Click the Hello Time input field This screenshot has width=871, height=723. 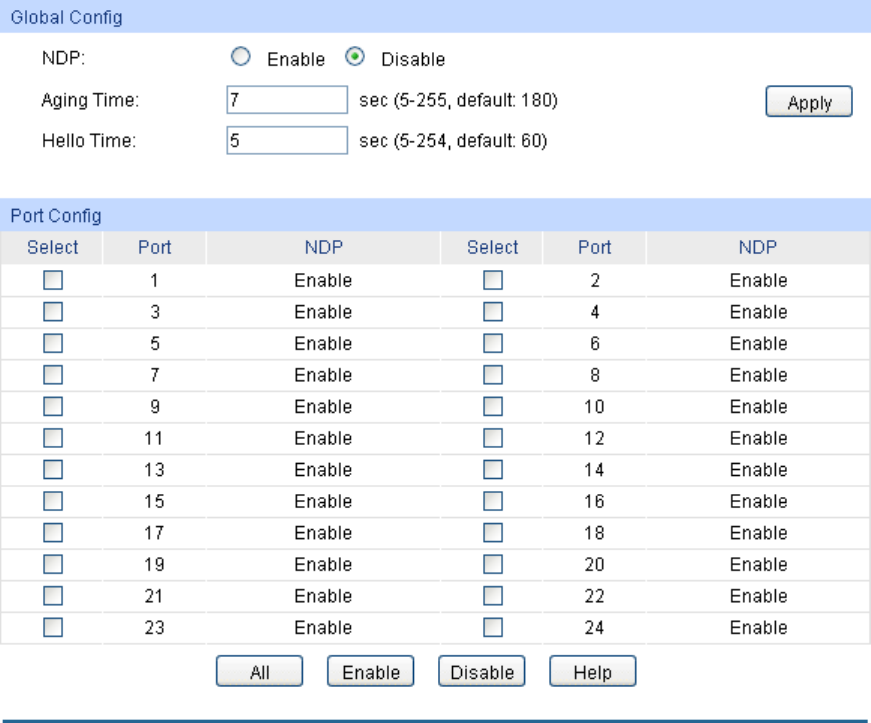tap(287, 141)
